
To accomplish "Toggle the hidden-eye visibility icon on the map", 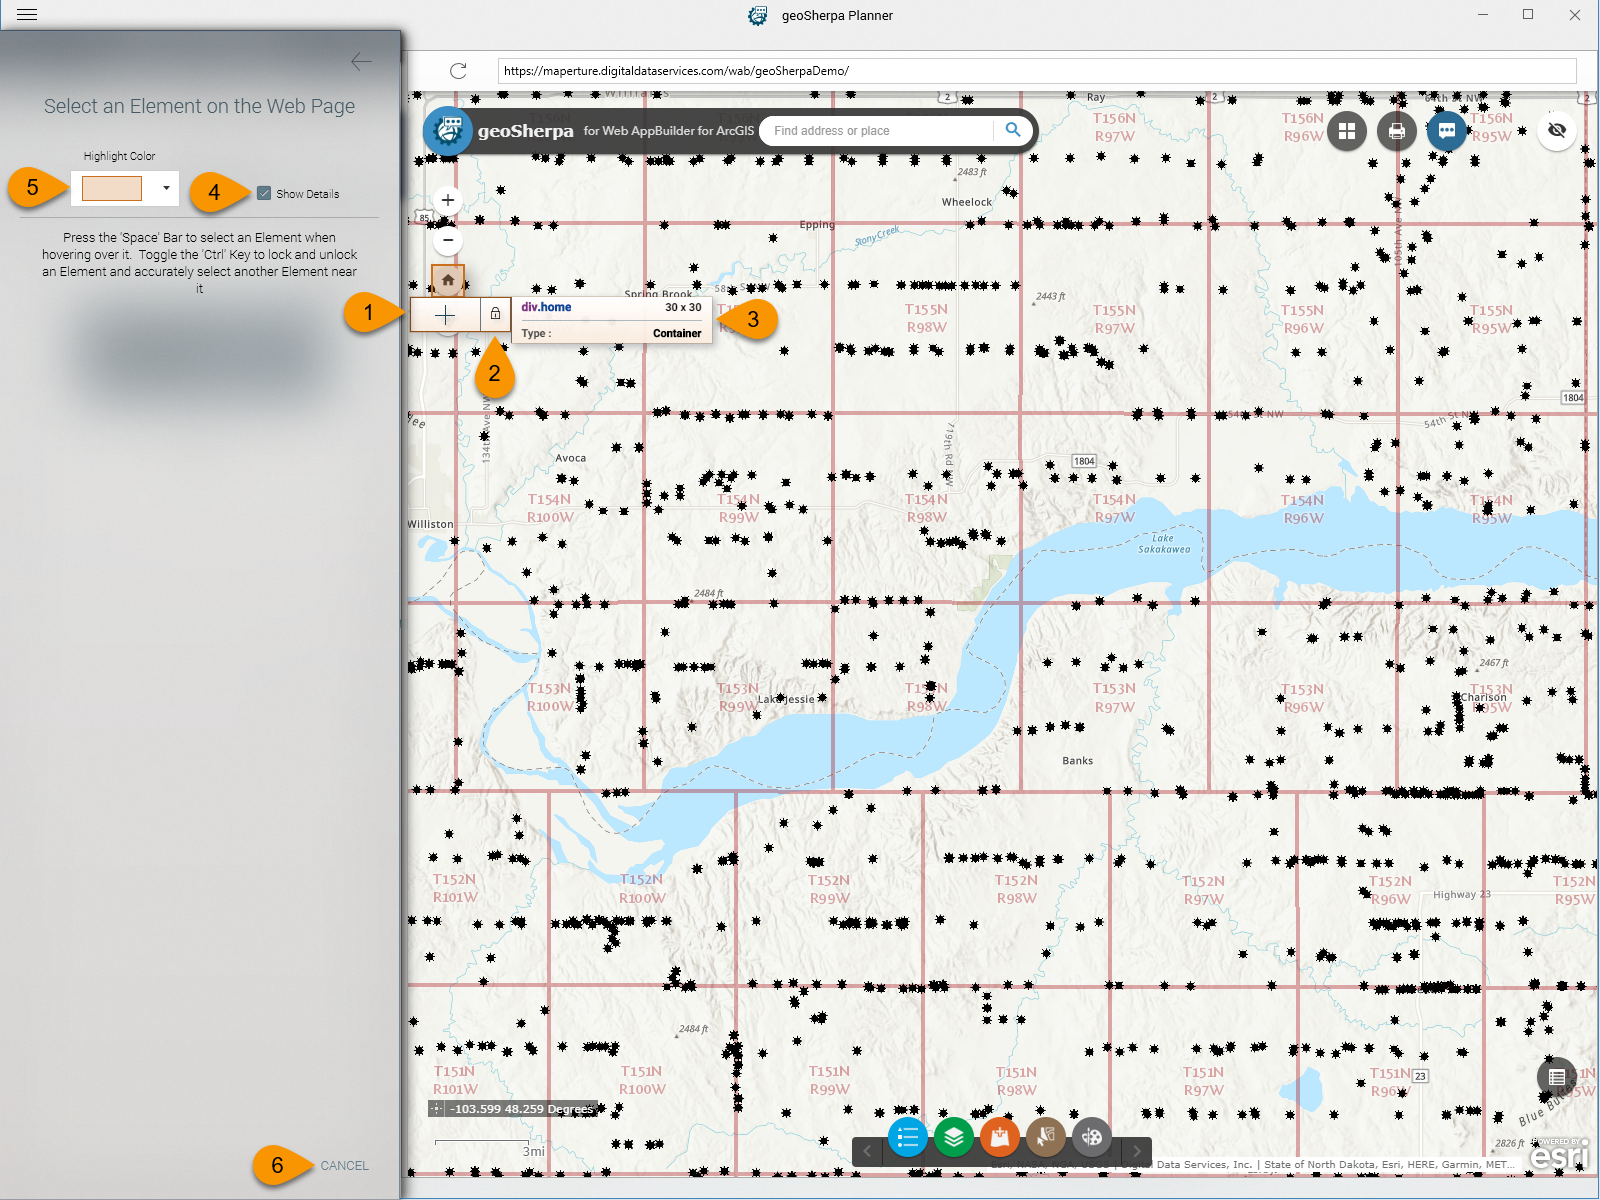I will click(1556, 131).
